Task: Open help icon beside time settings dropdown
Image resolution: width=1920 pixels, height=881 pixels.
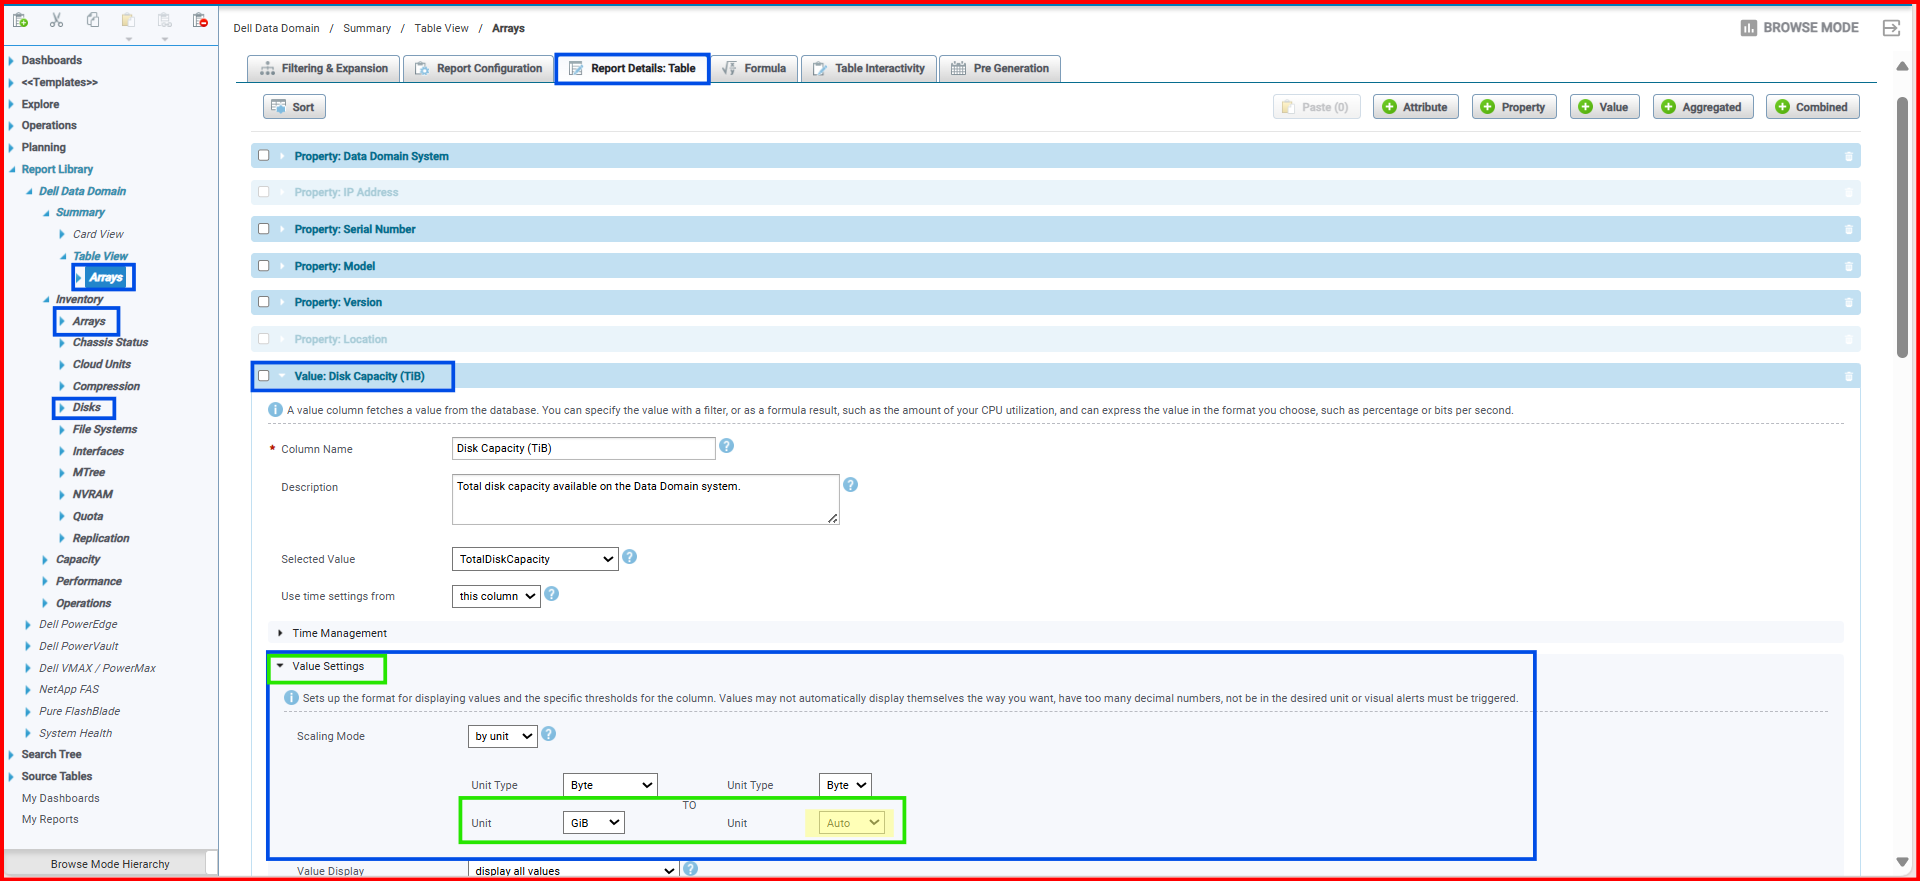Action: click(x=552, y=594)
